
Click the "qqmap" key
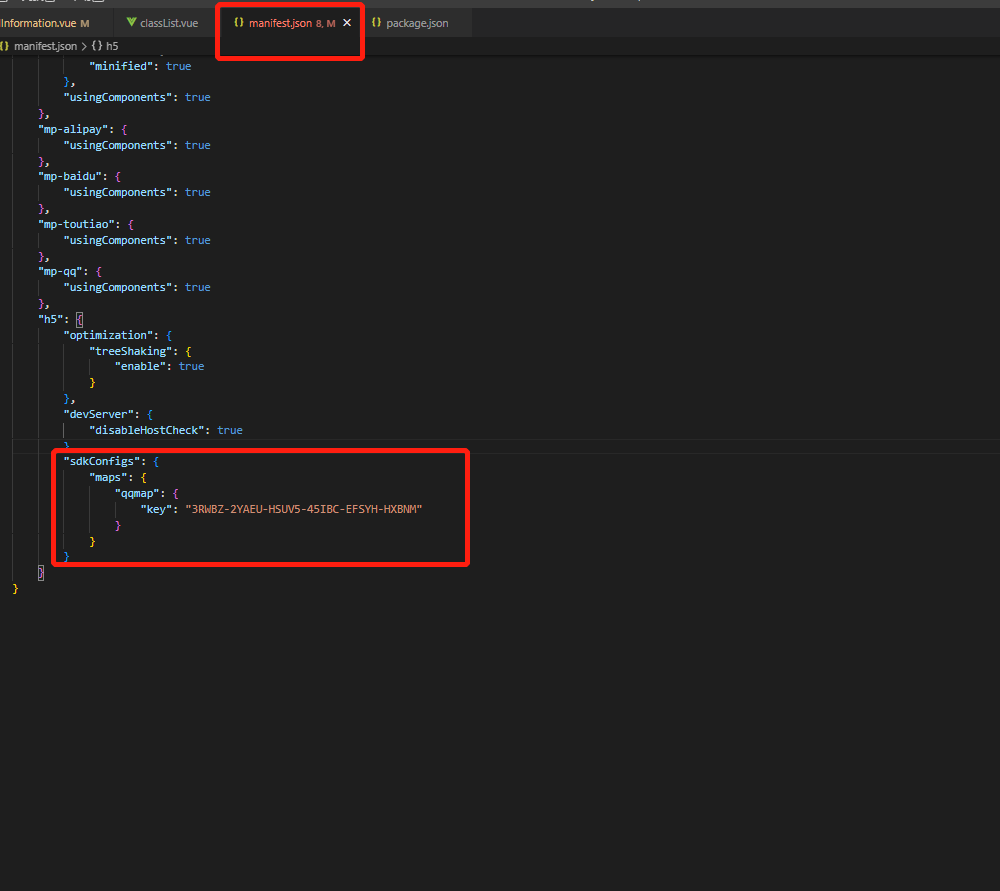137,494
